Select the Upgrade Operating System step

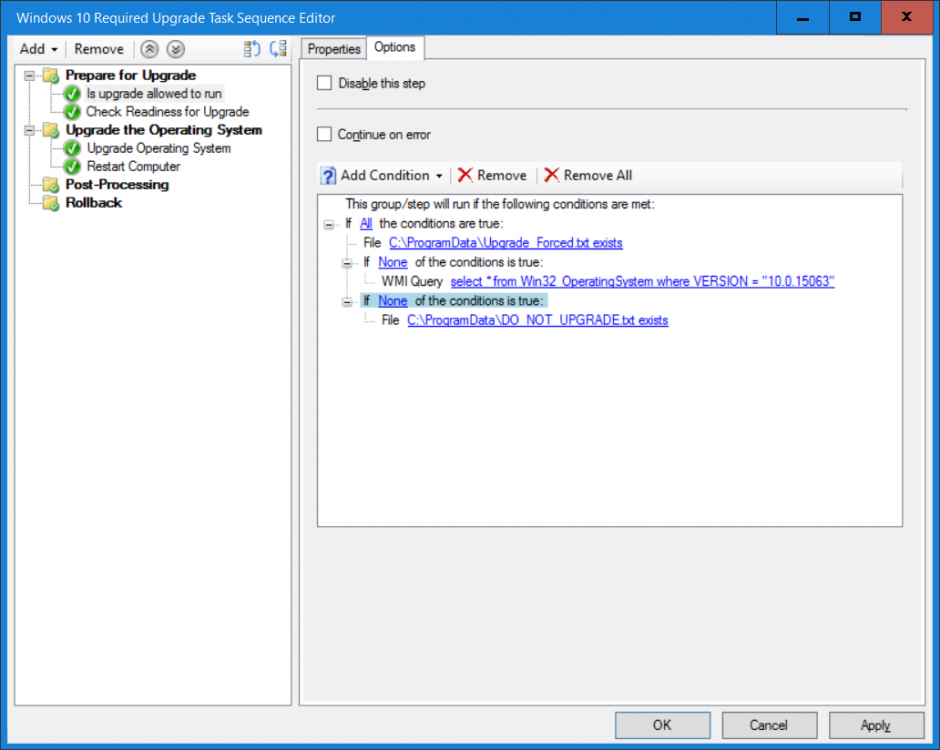159,148
